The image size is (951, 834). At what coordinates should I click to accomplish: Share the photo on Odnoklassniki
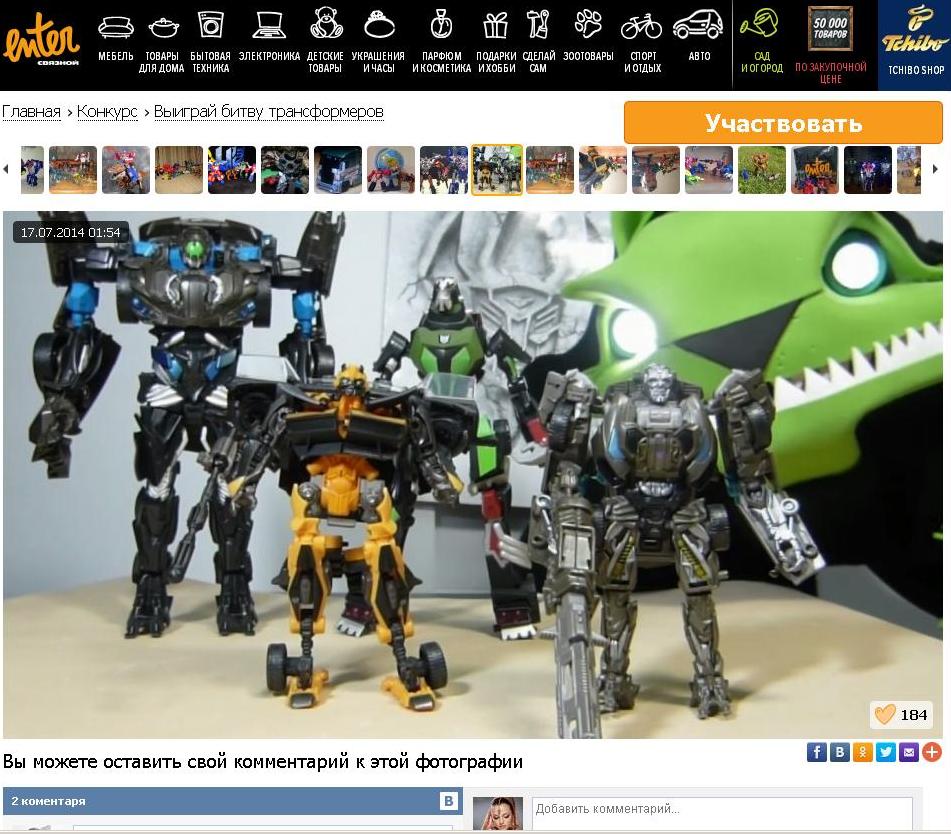[x=862, y=752]
